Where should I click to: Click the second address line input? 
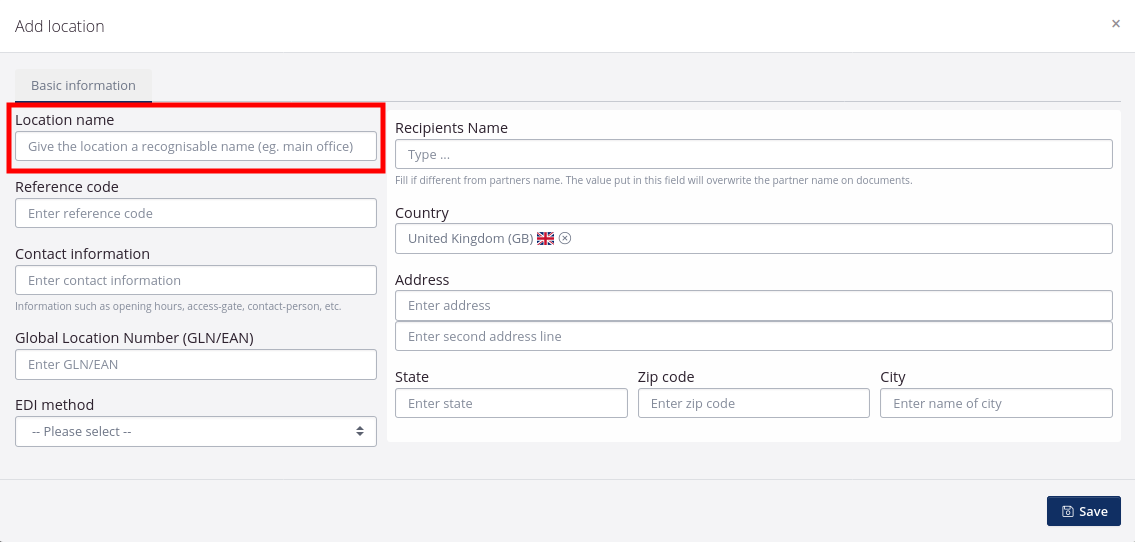click(x=753, y=337)
